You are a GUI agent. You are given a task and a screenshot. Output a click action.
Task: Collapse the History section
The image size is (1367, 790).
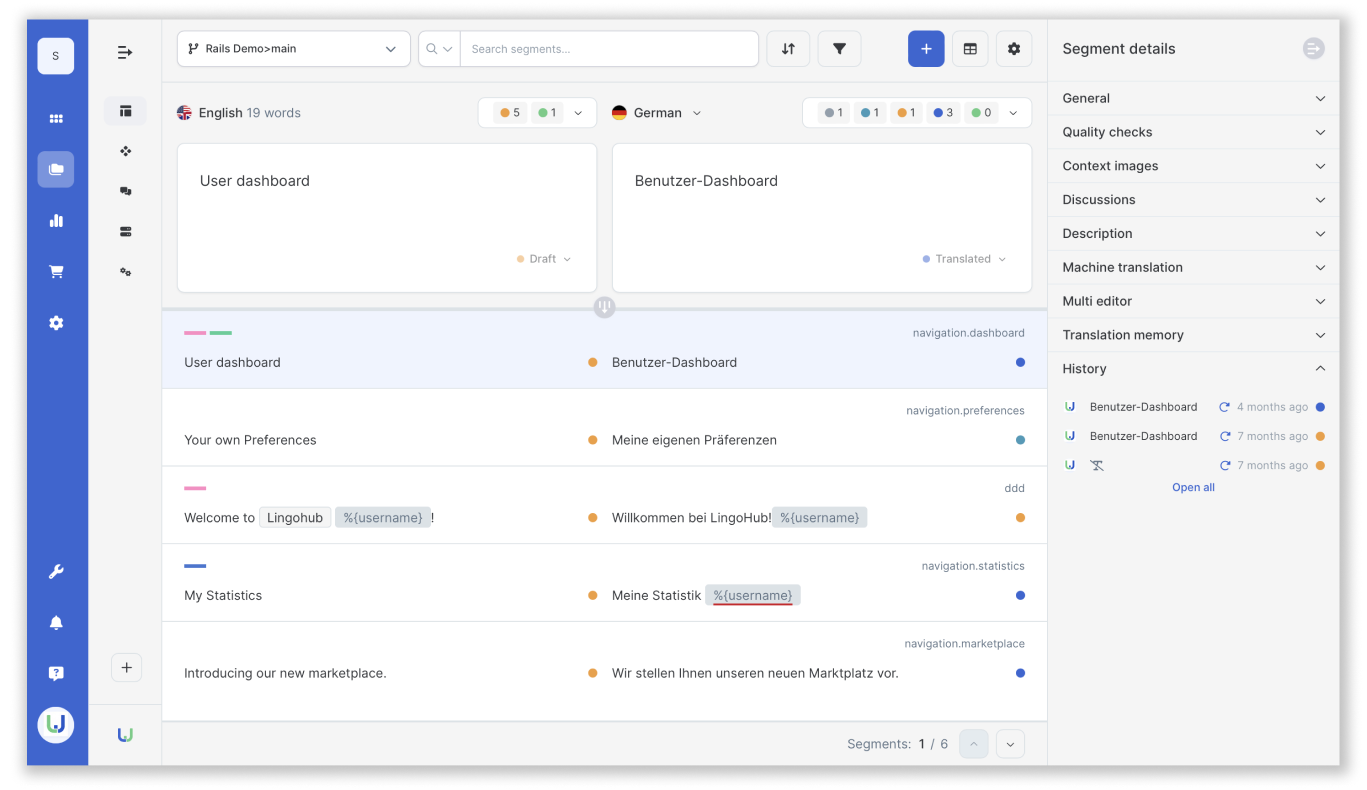[x=1193, y=369]
